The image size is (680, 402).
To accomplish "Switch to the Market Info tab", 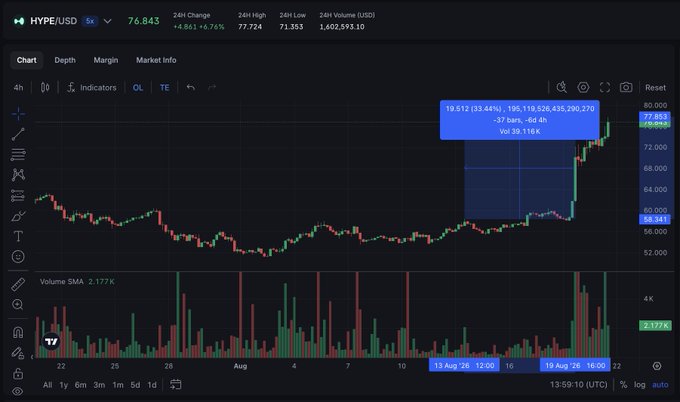I will tap(156, 60).
